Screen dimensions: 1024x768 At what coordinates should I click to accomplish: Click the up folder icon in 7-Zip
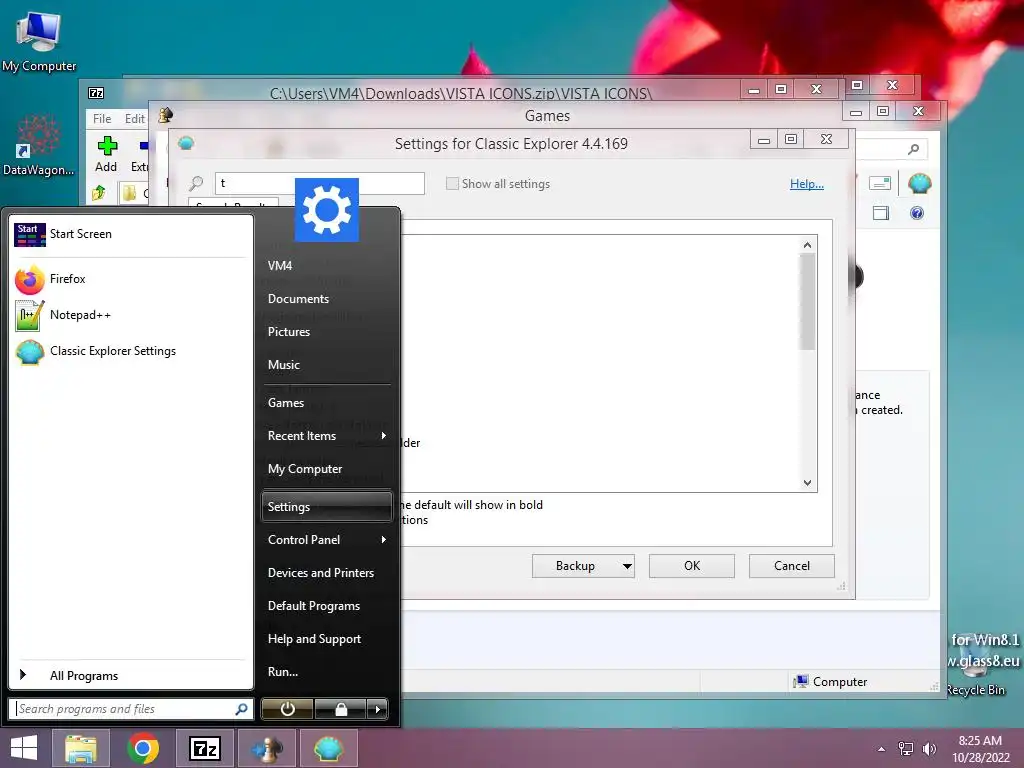pos(99,193)
